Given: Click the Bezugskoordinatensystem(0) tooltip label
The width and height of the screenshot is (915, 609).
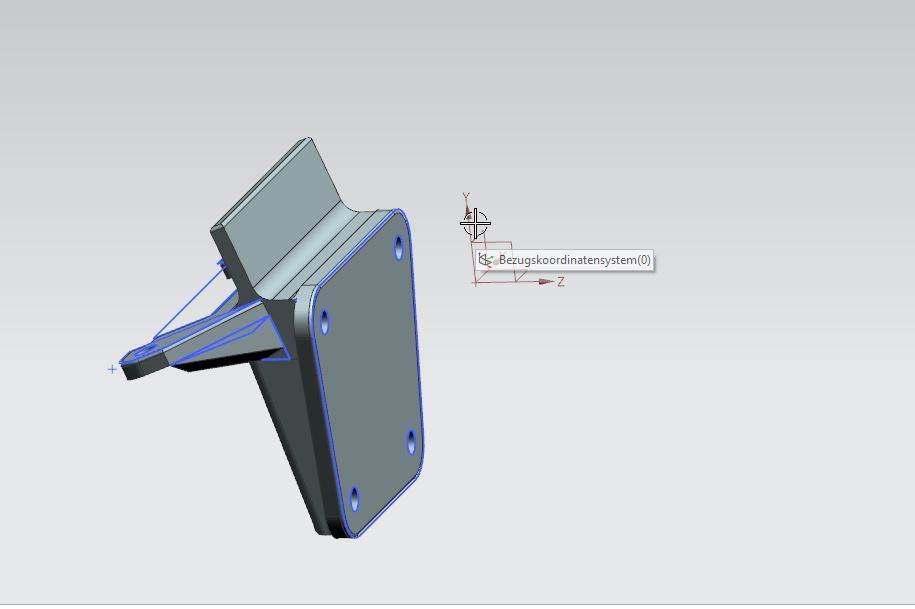Looking at the screenshot, I should click(x=574, y=261).
